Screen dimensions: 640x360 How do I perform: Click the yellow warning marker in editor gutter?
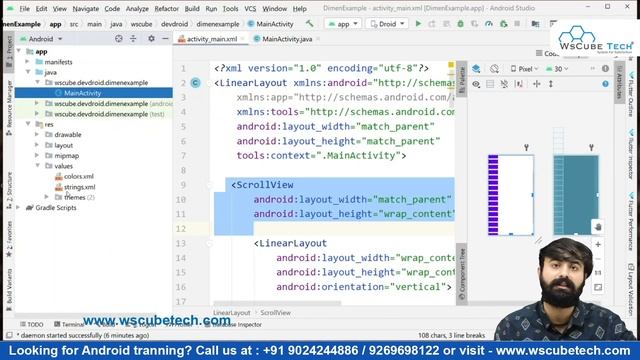point(451,65)
